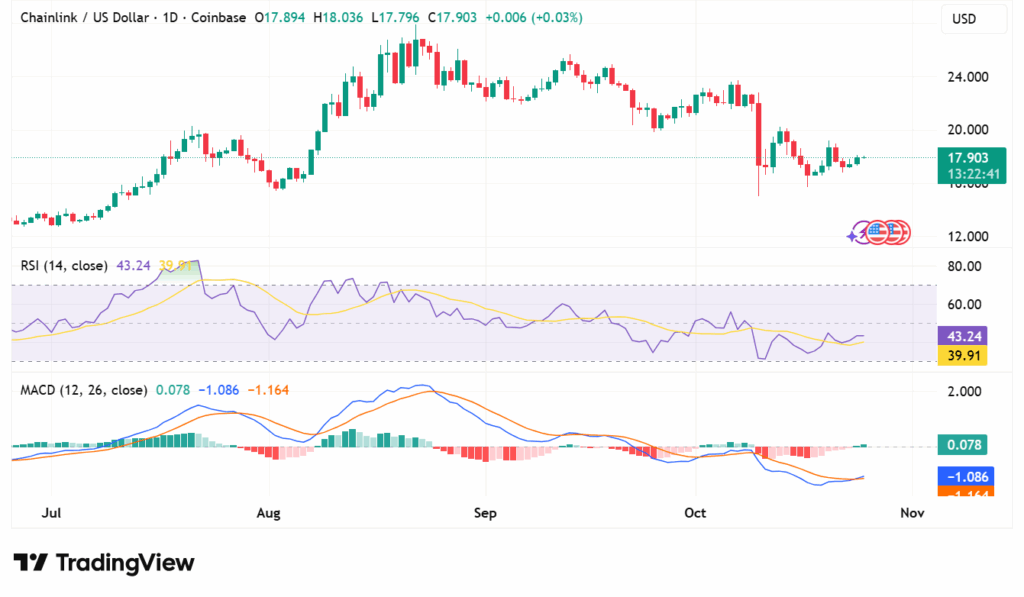This screenshot has height=597, width=1024.
Task: Open the USD currency selector
Action: pos(964,19)
